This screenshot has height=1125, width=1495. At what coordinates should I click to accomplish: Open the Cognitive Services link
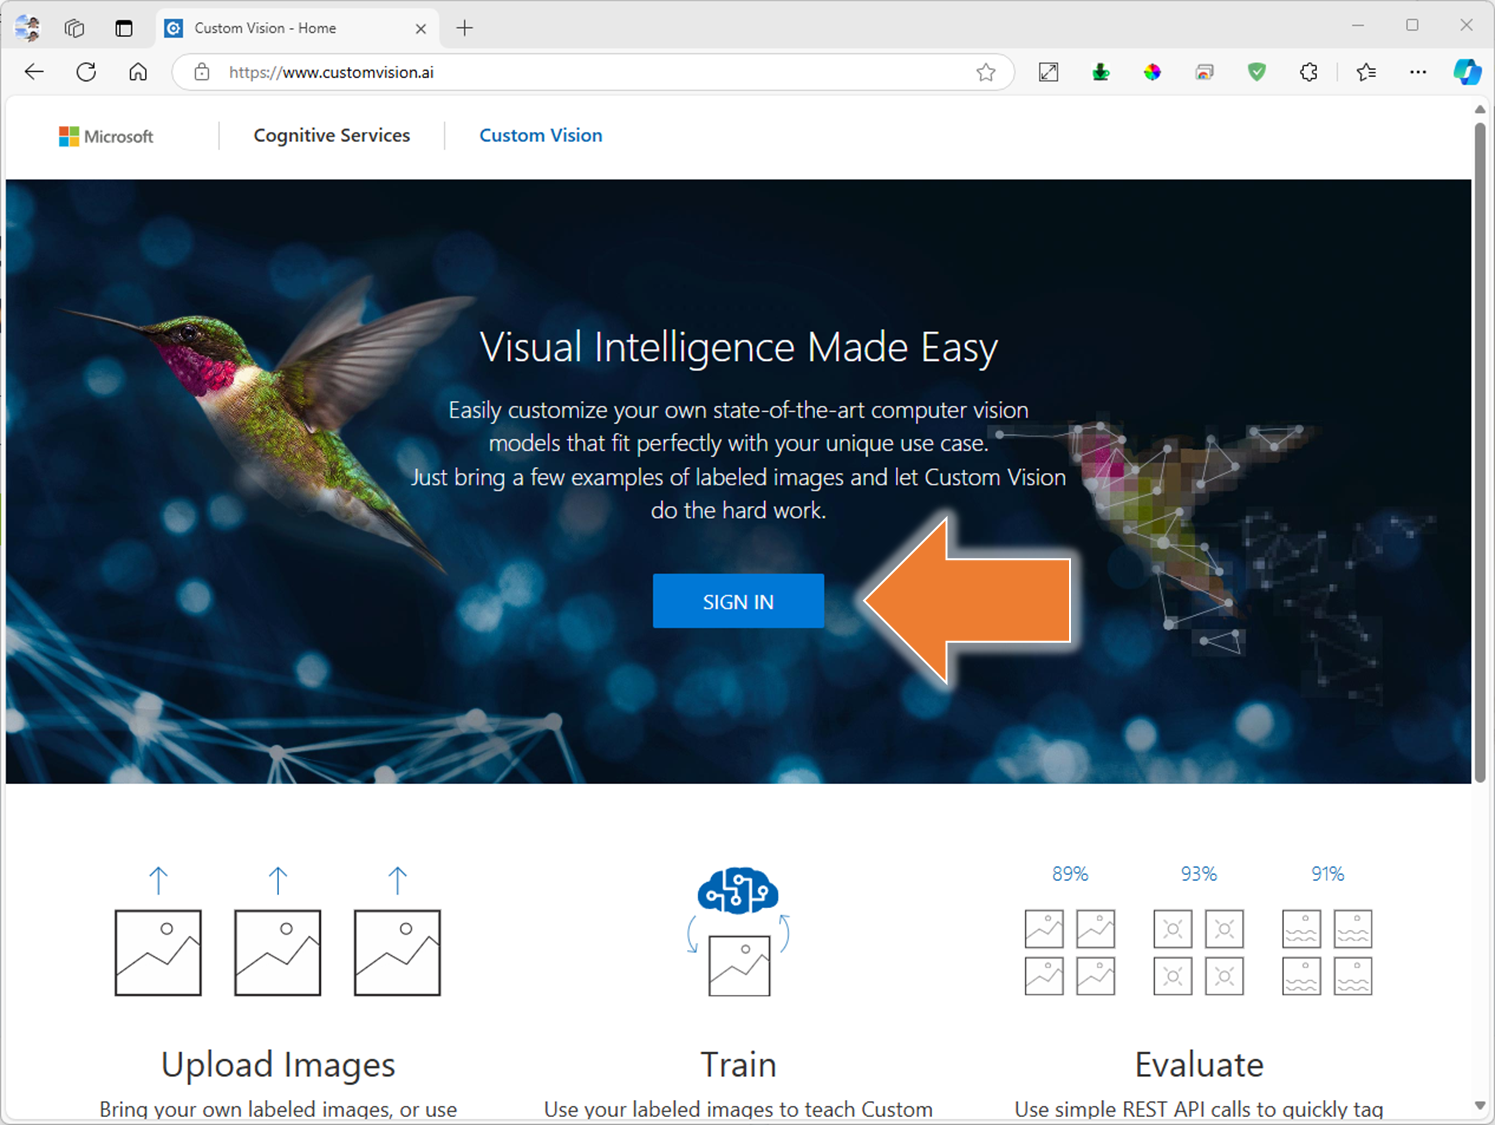(332, 135)
